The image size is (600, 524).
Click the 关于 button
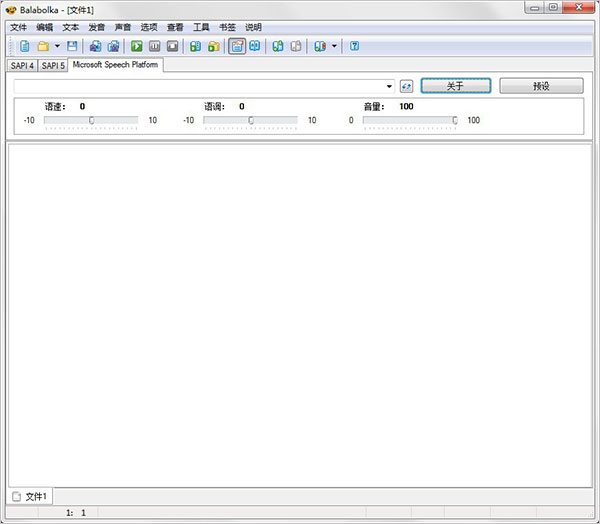click(456, 86)
